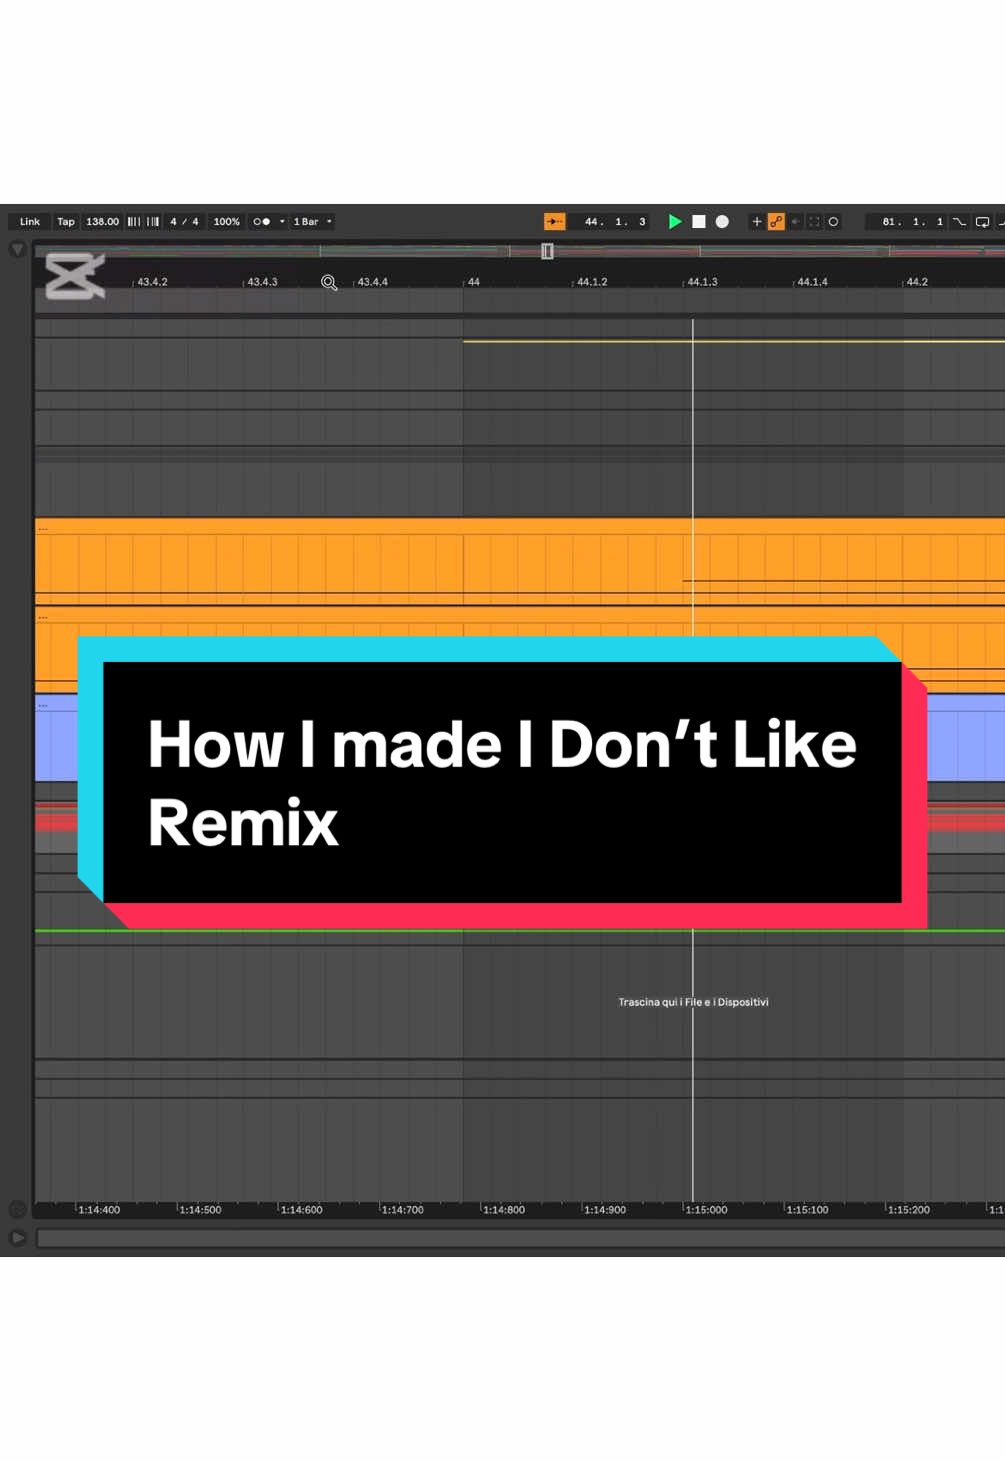The height and width of the screenshot is (1461, 1005).
Task: Click the 44.1.4 beat ruler marker
Action: coord(812,282)
